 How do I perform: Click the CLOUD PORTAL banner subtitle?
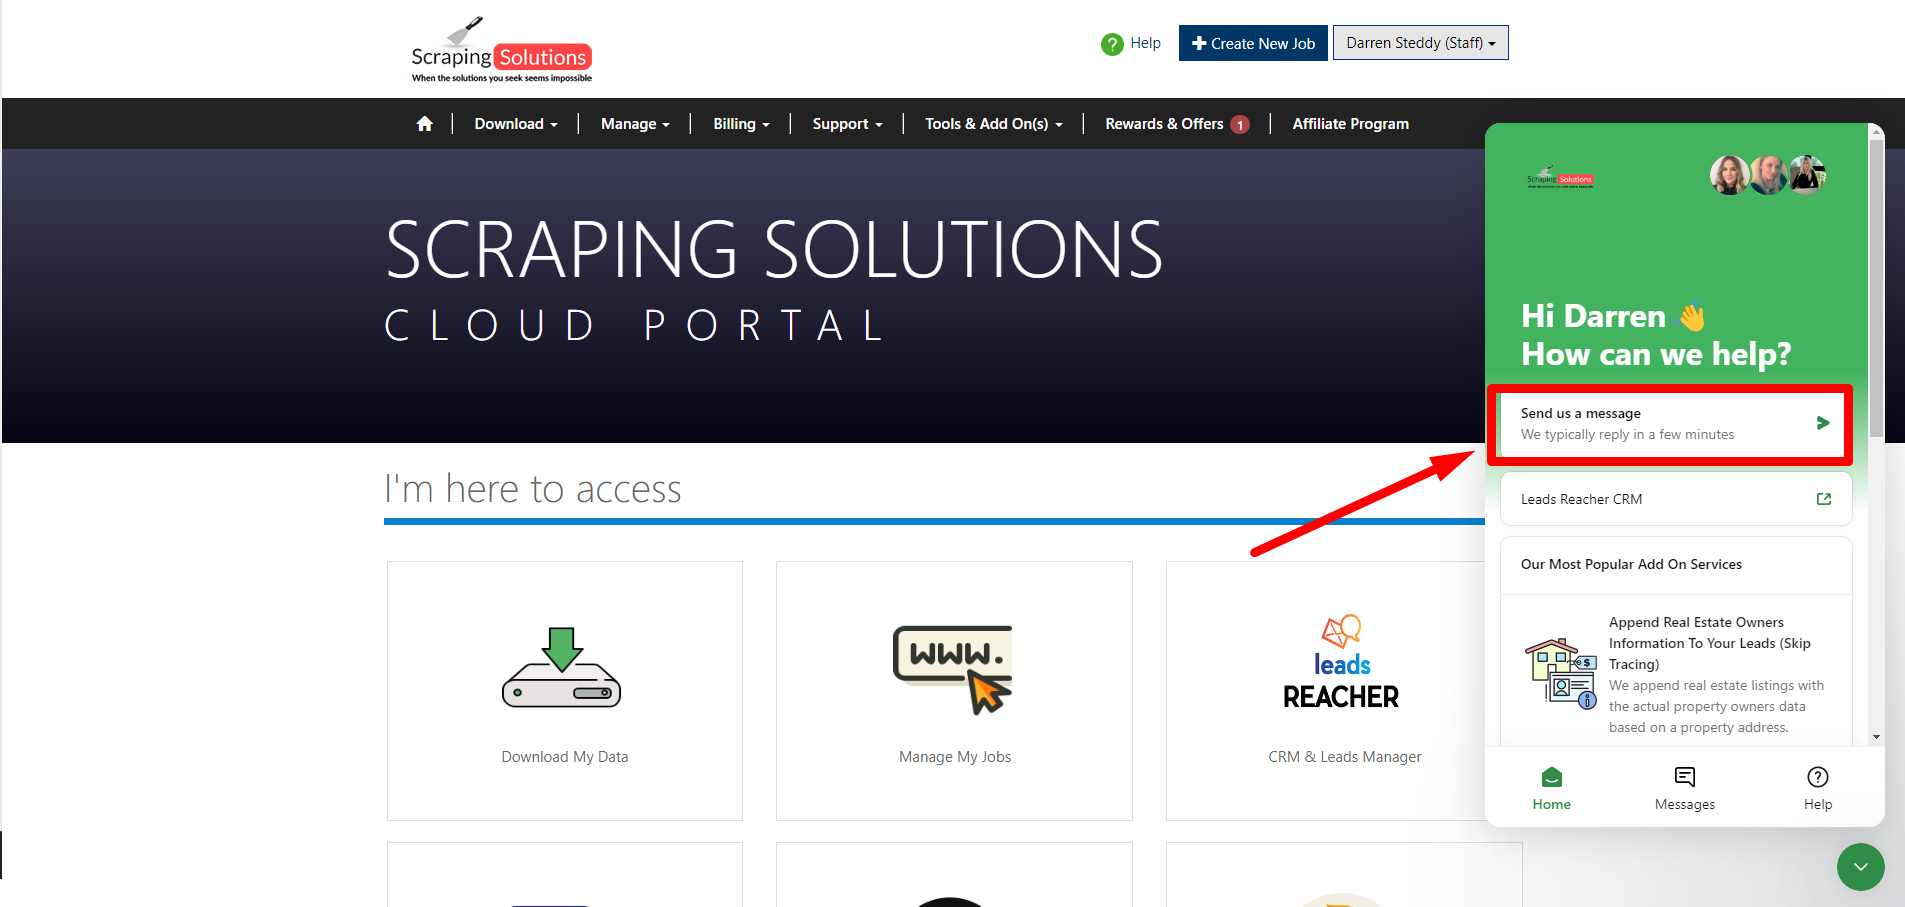pyautogui.click(x=635, y=326)
